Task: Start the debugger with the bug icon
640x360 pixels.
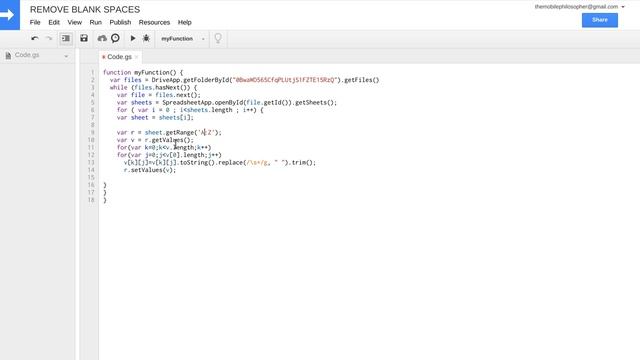Action: click(146, 38)
